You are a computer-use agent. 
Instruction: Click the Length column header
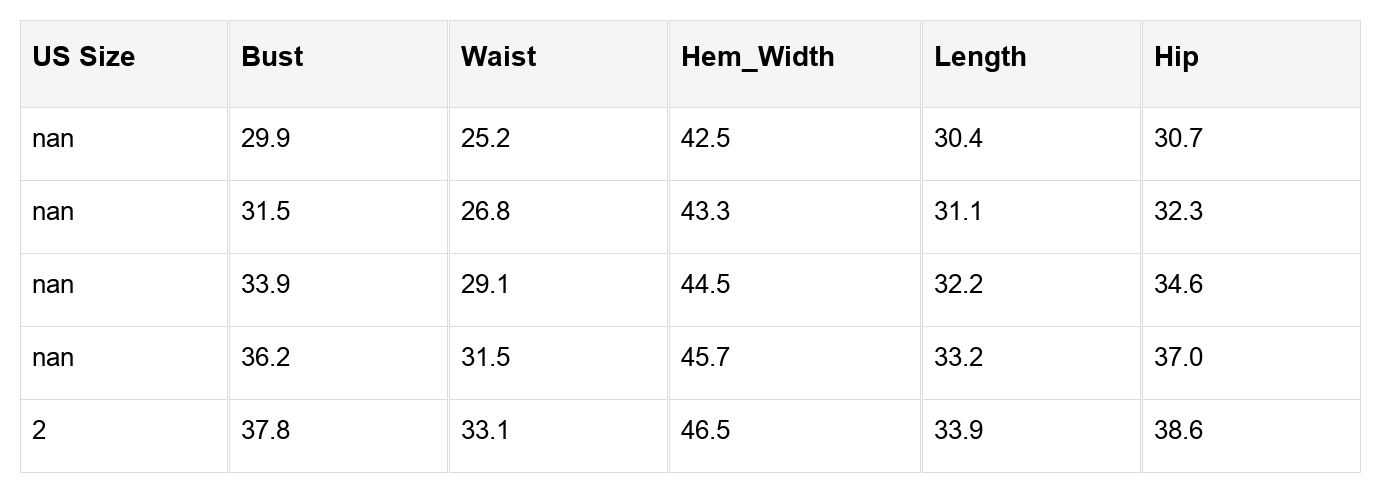point(980,57)
